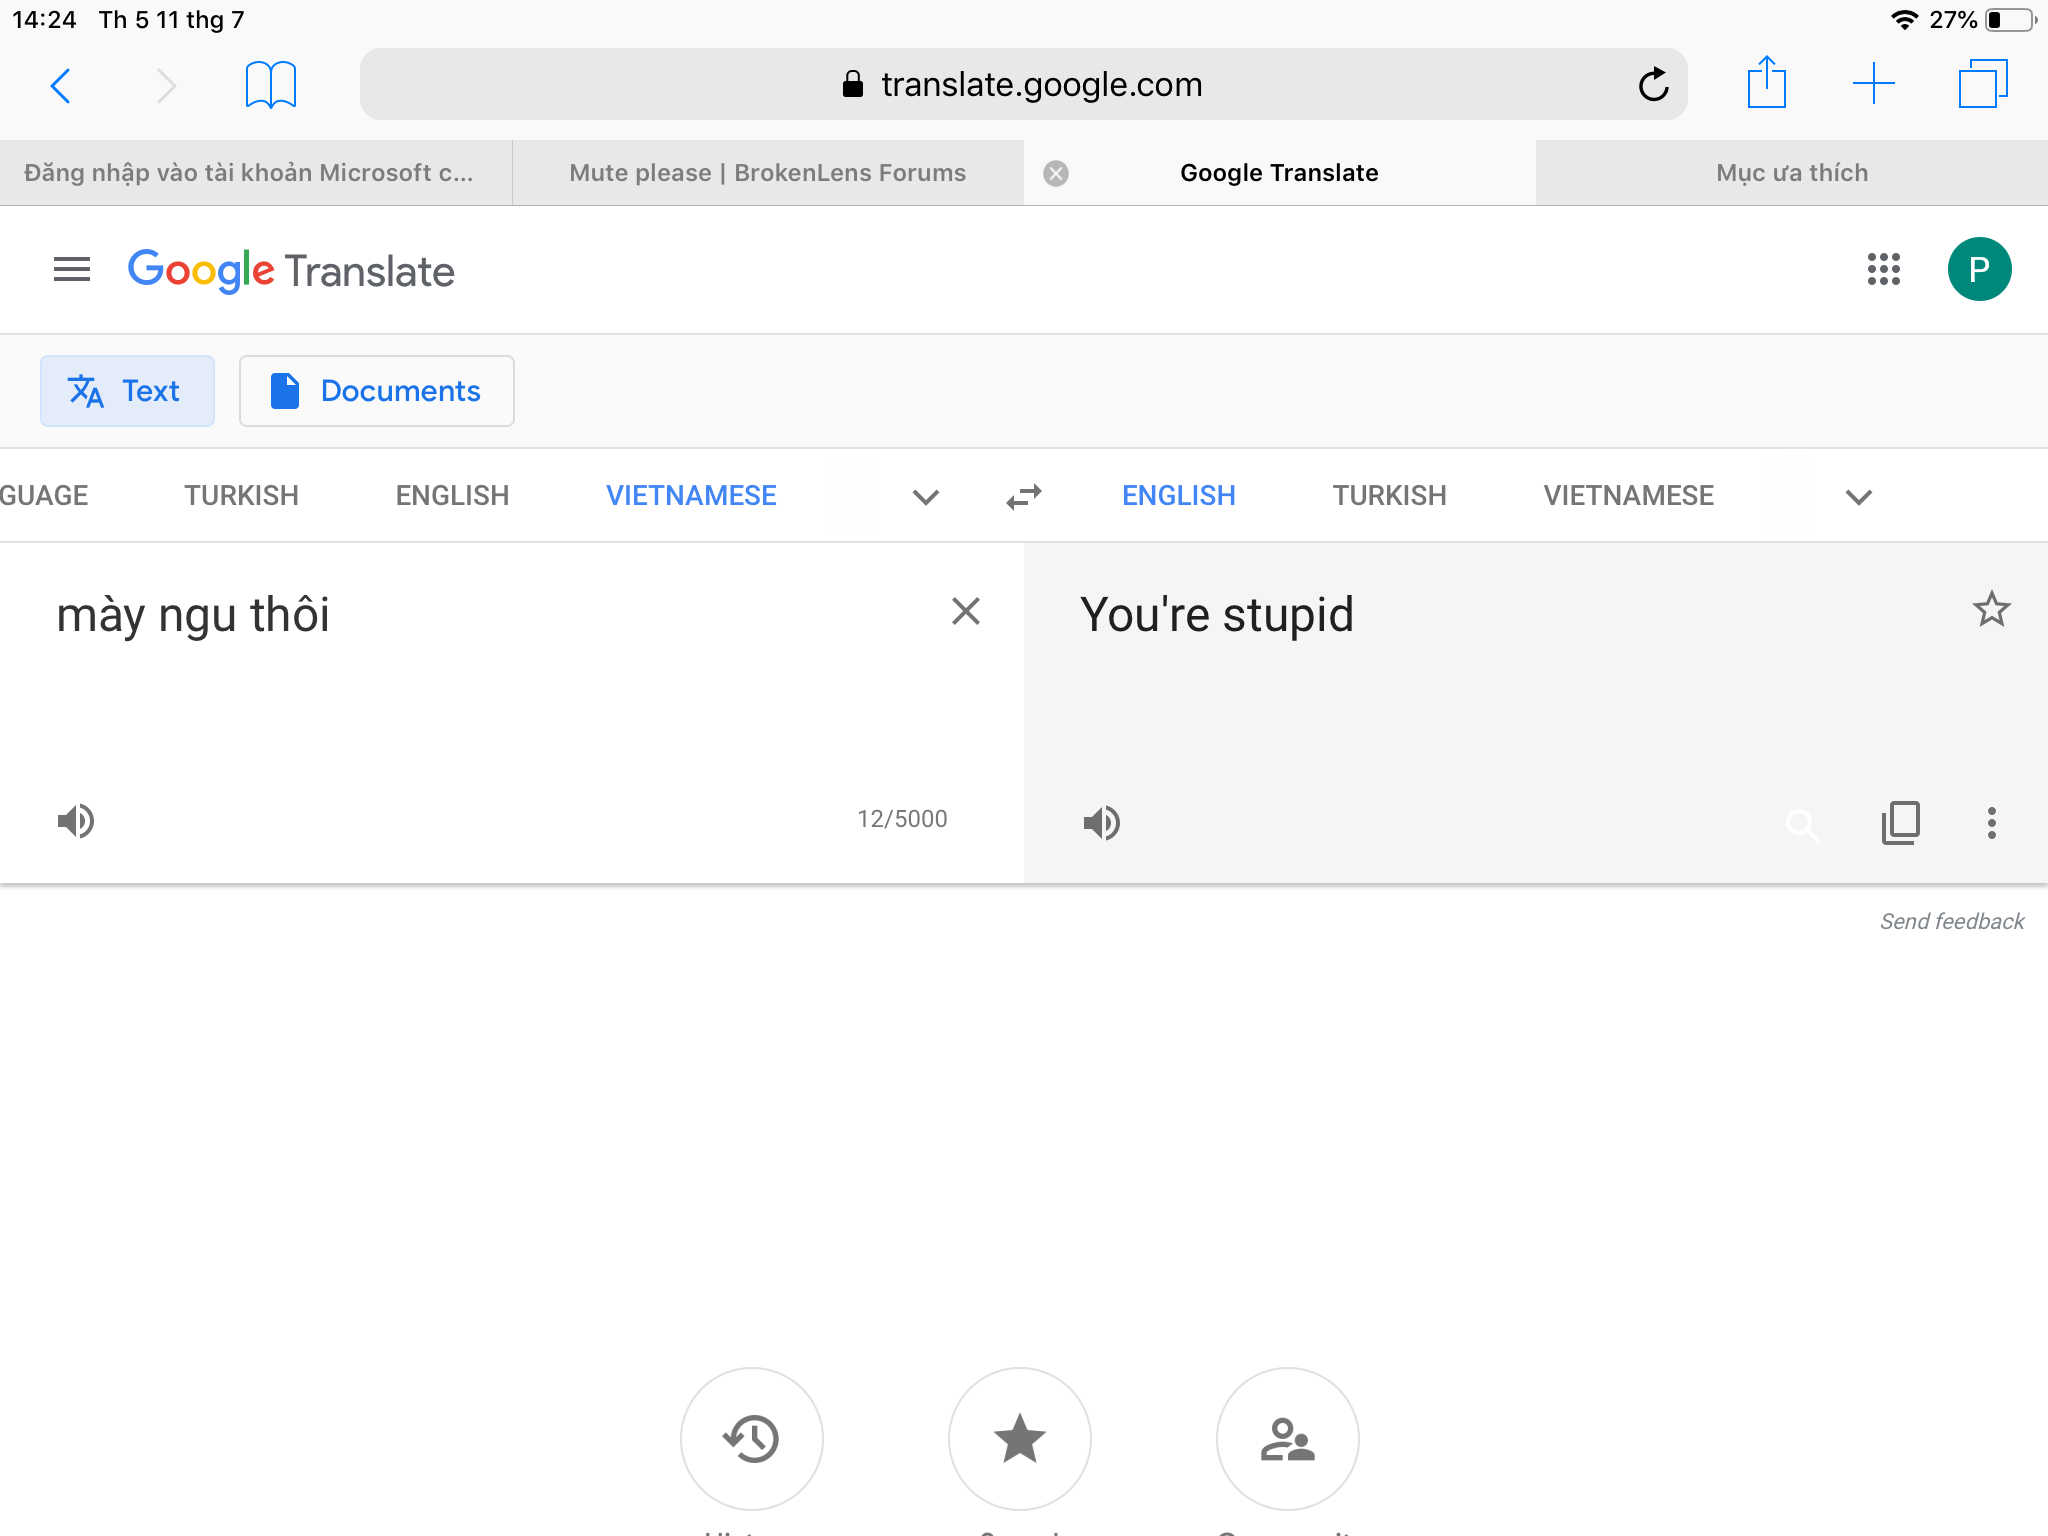Copy the translation to clipboard
Image resolution: width=2048 pixels, height=1536 pixels.
click(x=1900, y=823)
